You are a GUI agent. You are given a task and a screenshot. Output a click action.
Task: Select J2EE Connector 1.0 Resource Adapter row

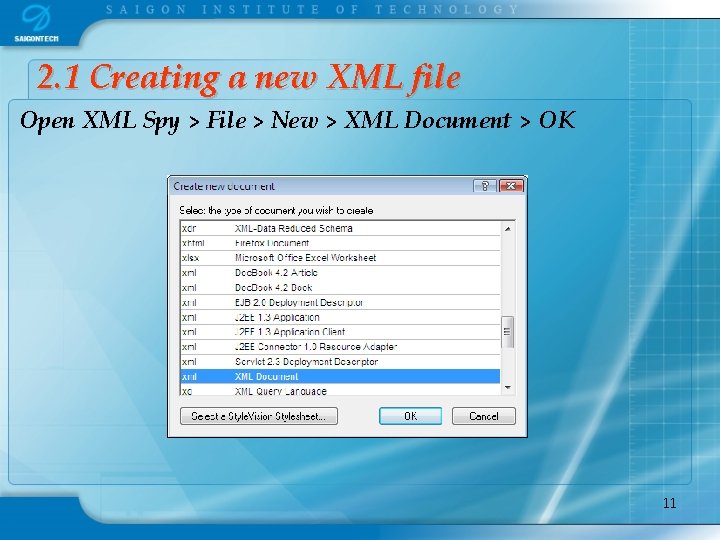click(x=340, y=347)
